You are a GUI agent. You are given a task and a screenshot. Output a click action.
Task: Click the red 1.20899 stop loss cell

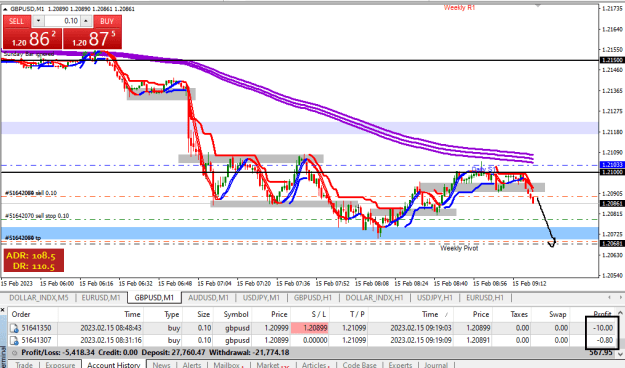click(x=310, y=328)
